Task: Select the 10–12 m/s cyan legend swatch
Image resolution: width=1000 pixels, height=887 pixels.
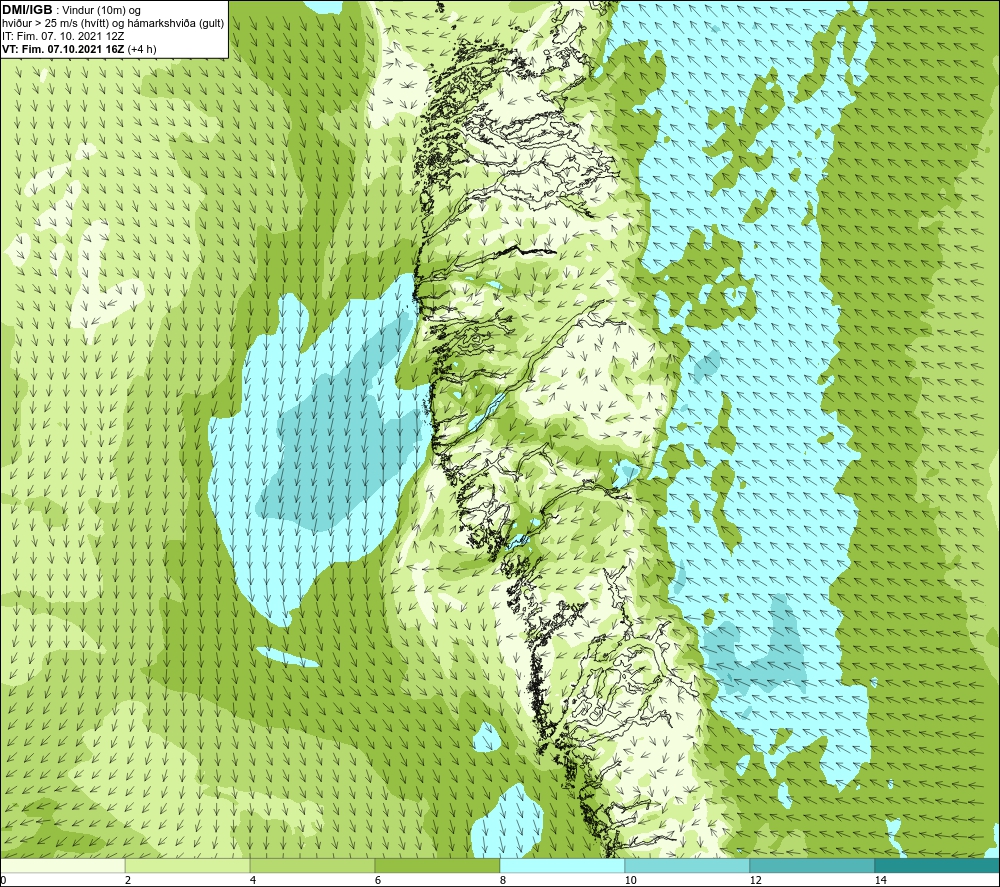Action: point(688,865)
